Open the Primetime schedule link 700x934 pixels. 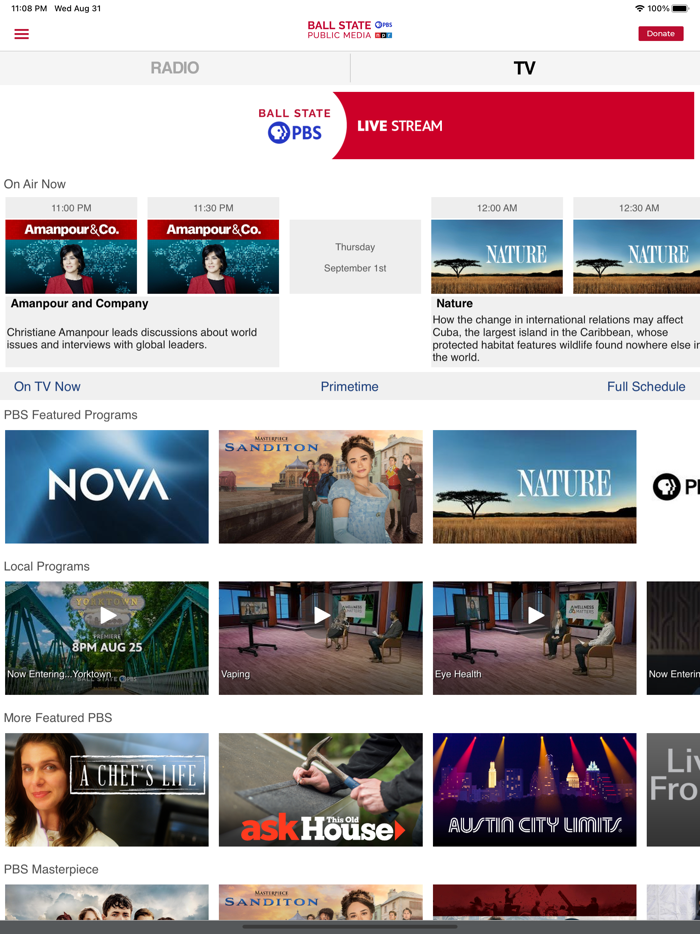(x=350, y=387)
